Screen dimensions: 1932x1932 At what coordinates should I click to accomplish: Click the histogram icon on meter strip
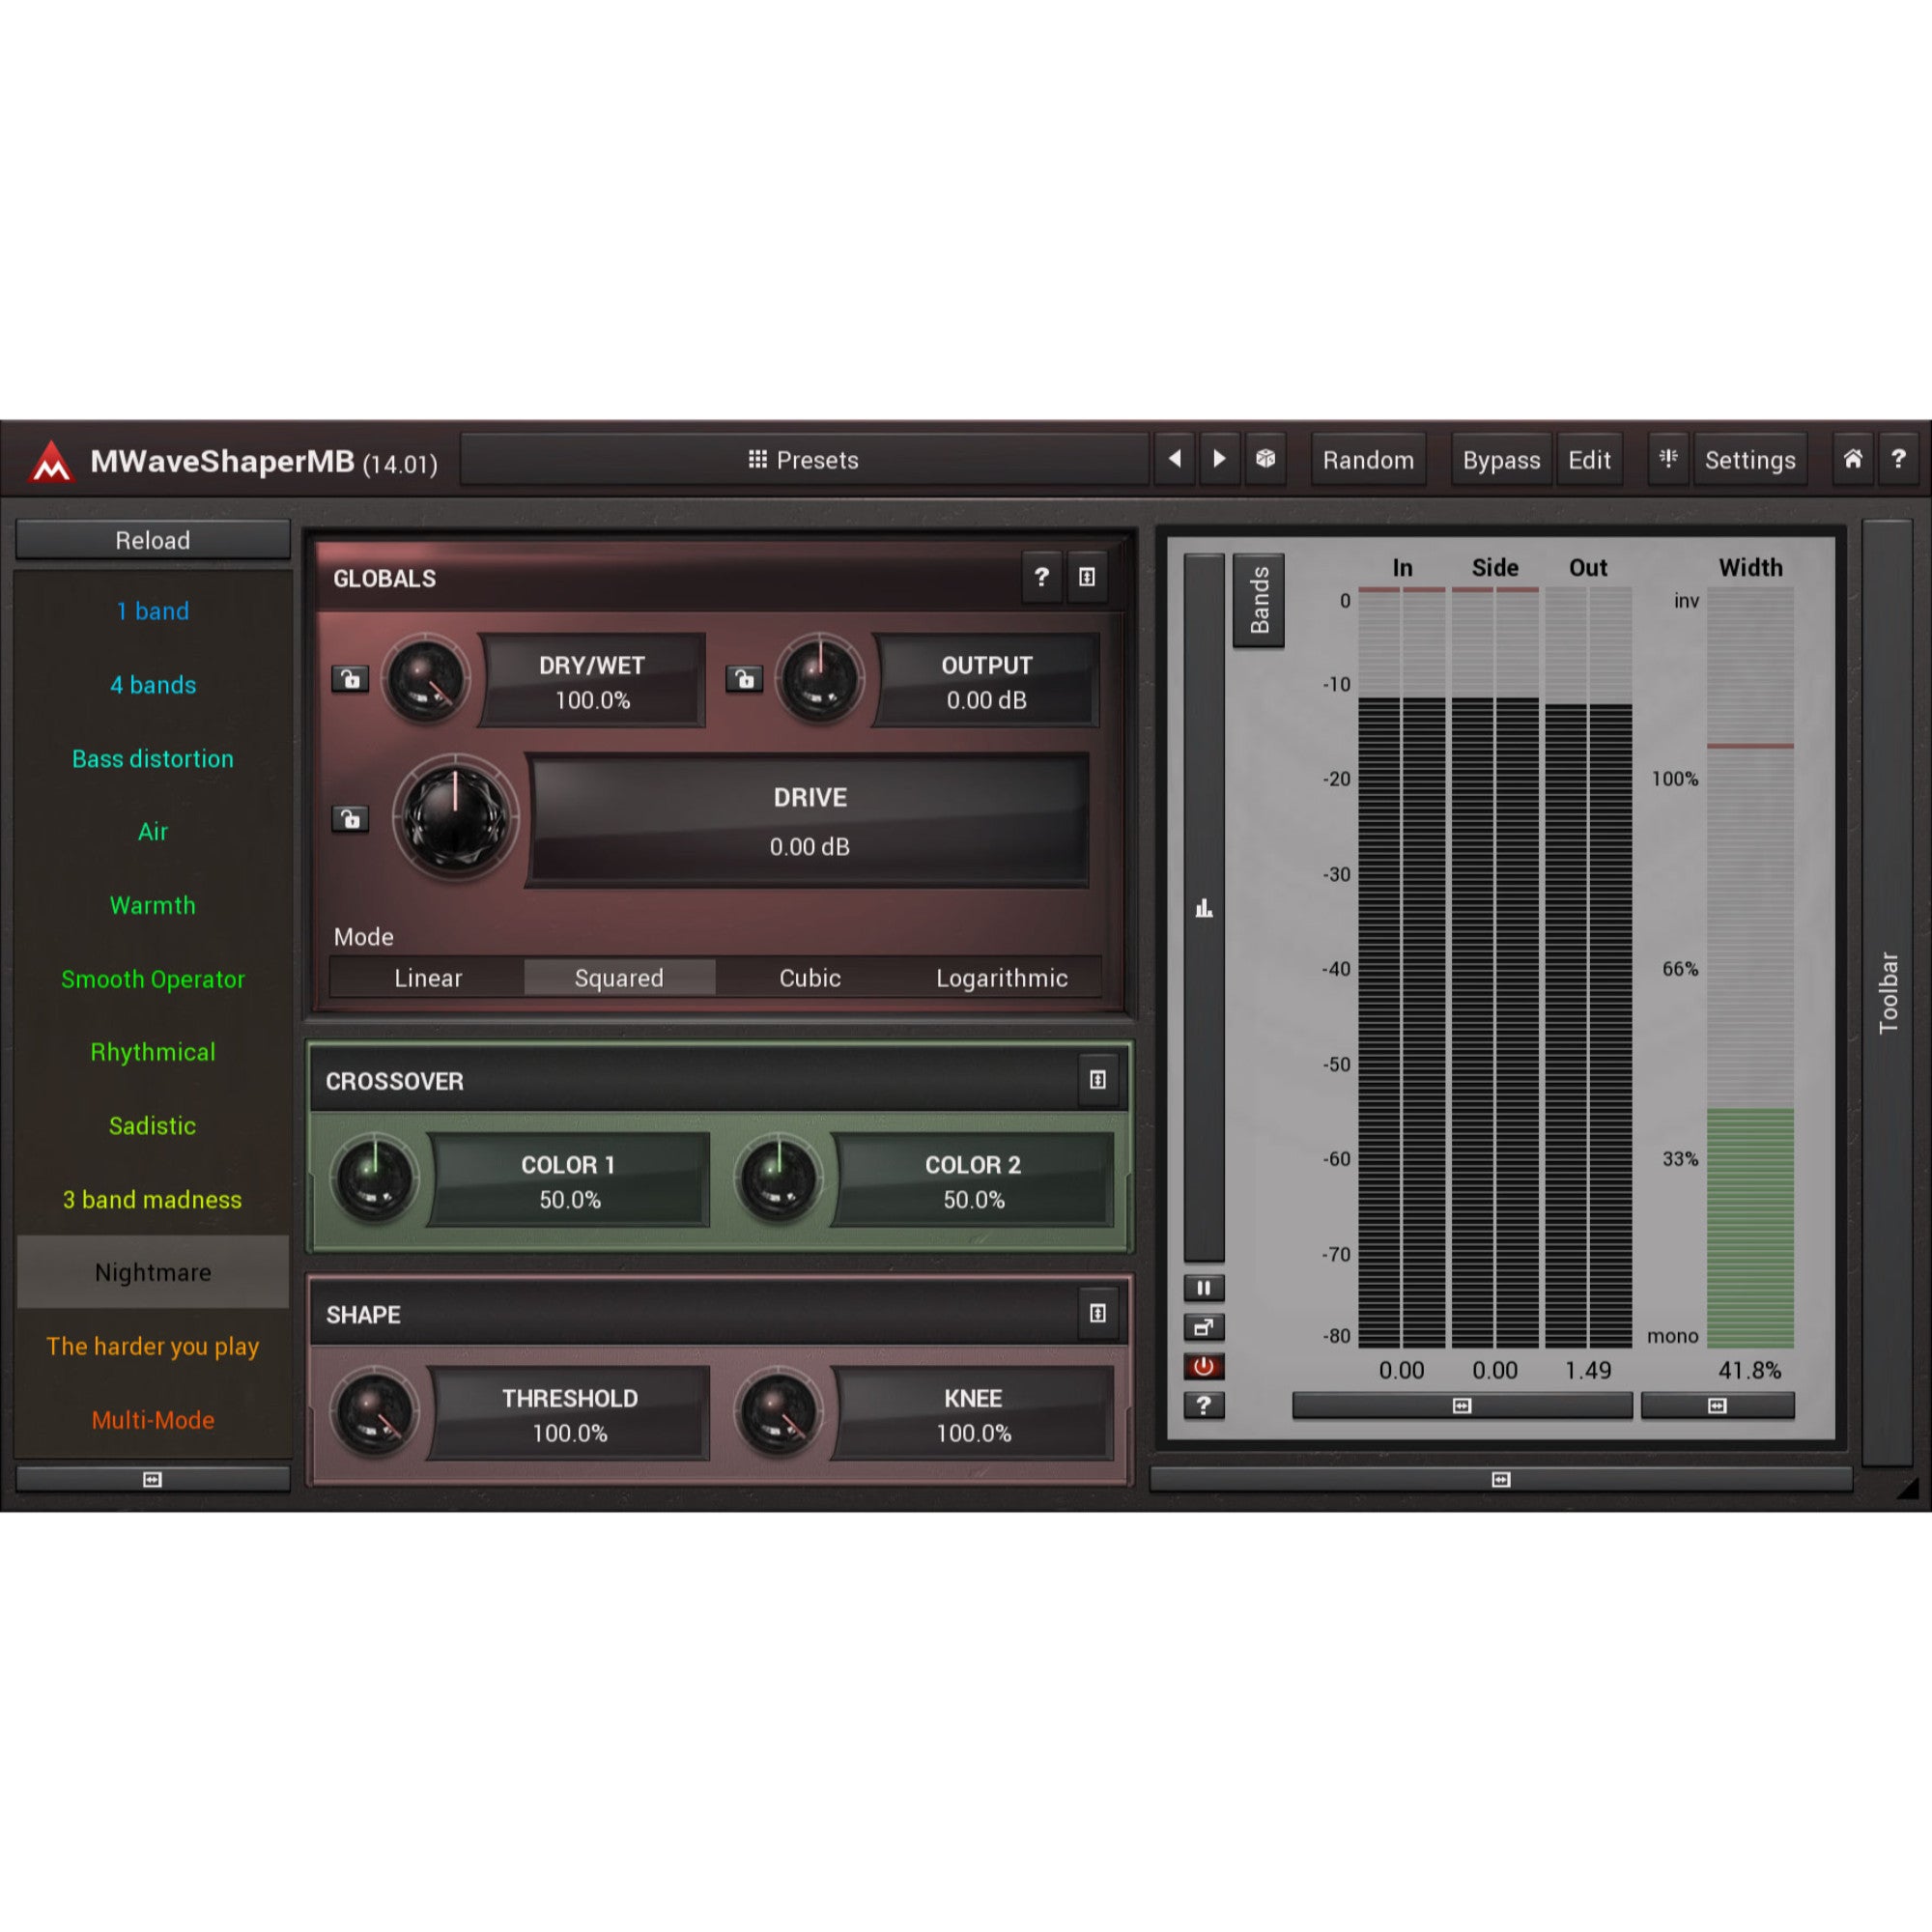1204,908
